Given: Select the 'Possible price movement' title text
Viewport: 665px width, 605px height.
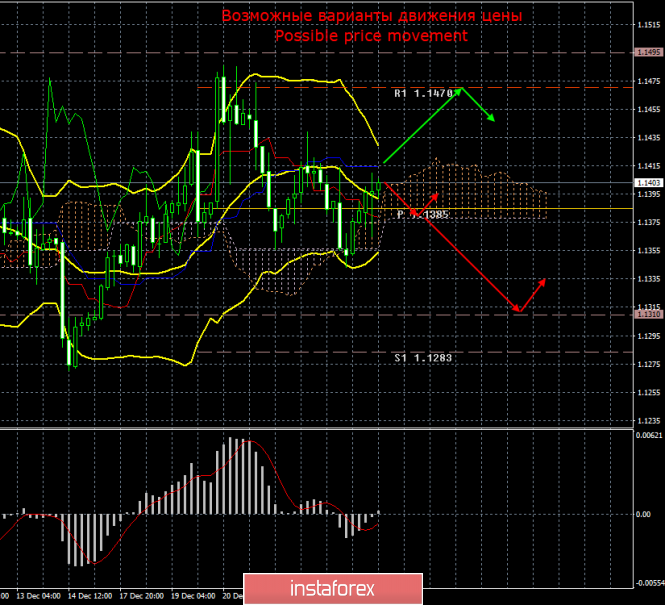Looking at the screenshot, I should pyautogui.click(x=372, y=36).
